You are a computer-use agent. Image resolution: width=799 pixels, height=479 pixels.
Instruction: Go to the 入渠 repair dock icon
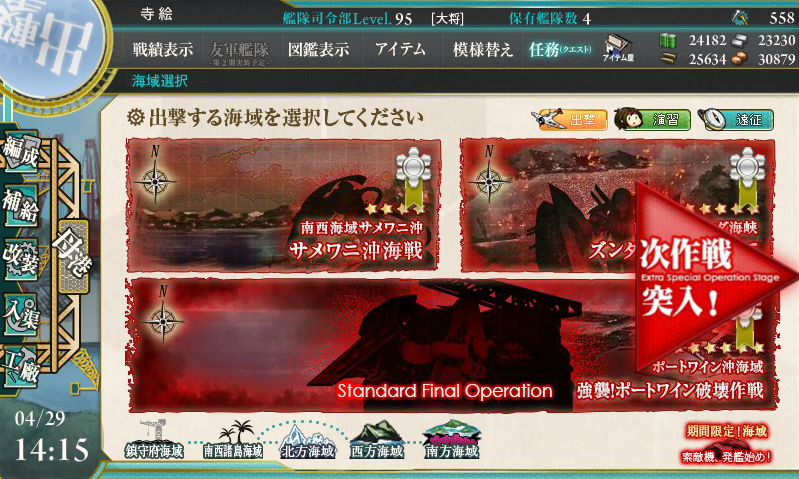click(21, 314)
